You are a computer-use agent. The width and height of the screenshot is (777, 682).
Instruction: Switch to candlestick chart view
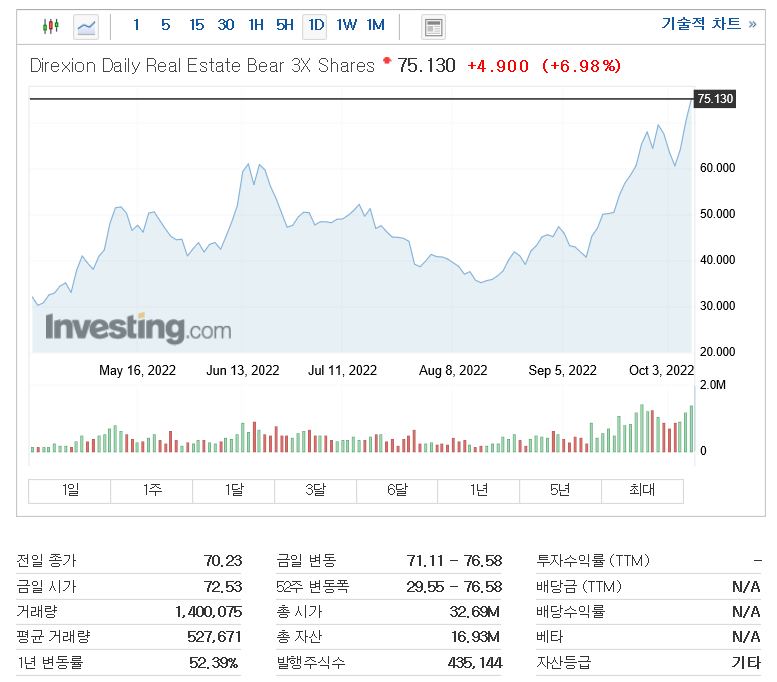(x=51, y=26)
